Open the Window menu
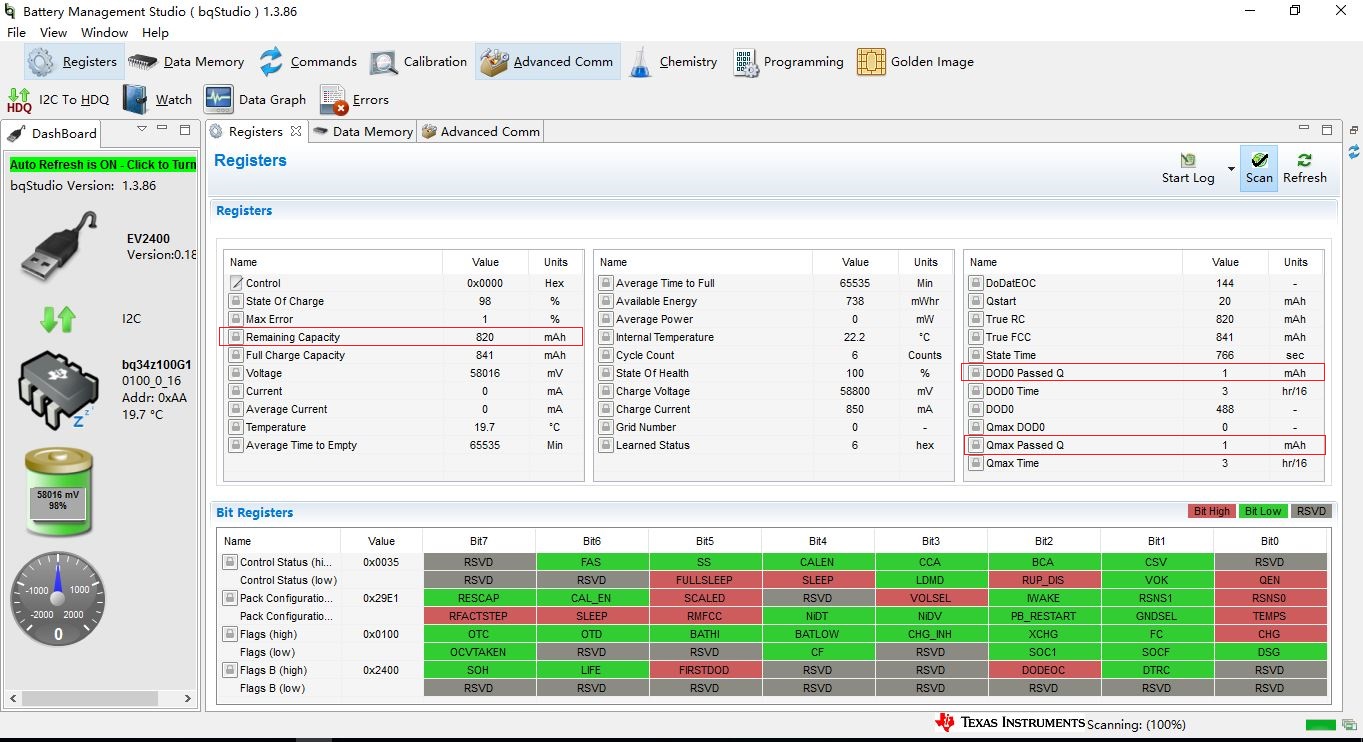The image size is (1363, 742). 104,33
